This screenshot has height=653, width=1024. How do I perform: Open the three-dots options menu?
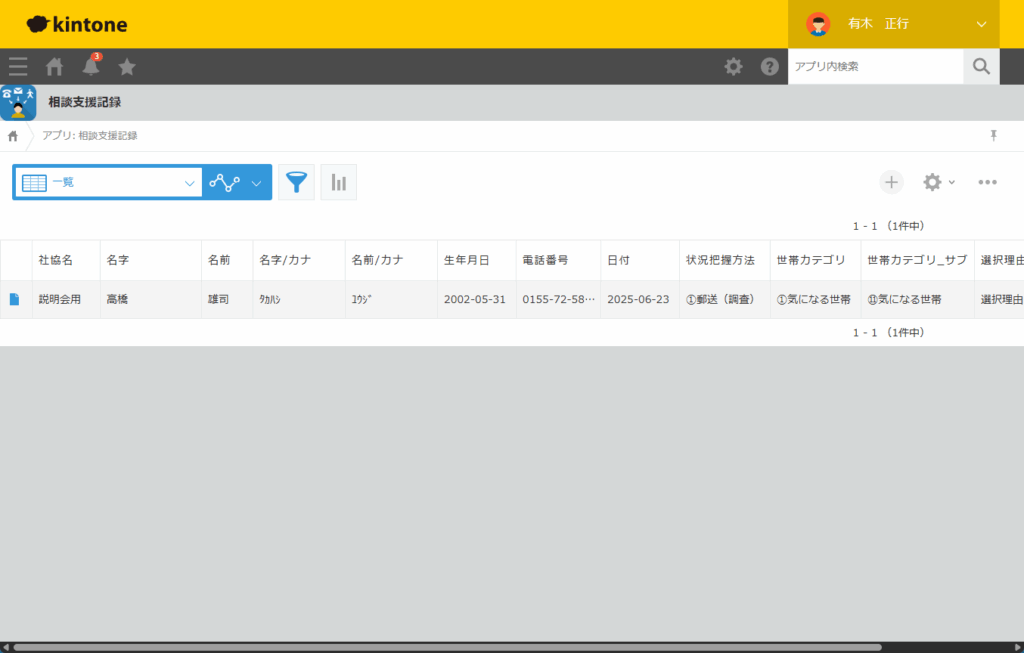pos(987,182)
